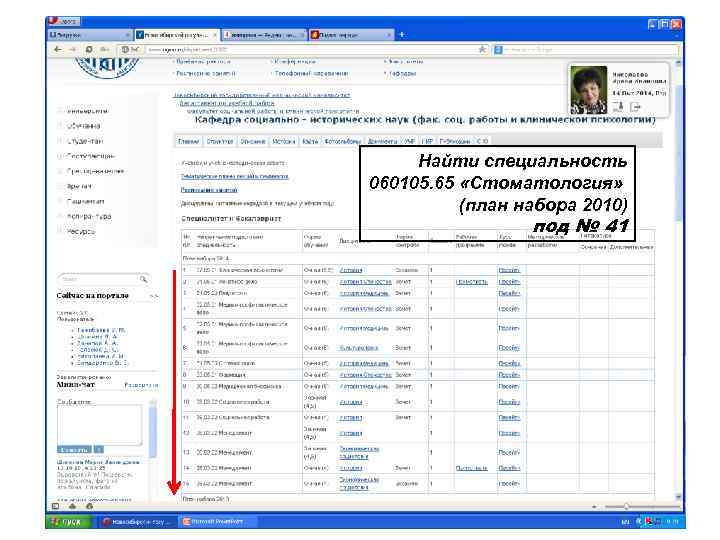Open the Поступающим sidebar menu item
Screen dimensions: 720x540
tap(90, 156)
